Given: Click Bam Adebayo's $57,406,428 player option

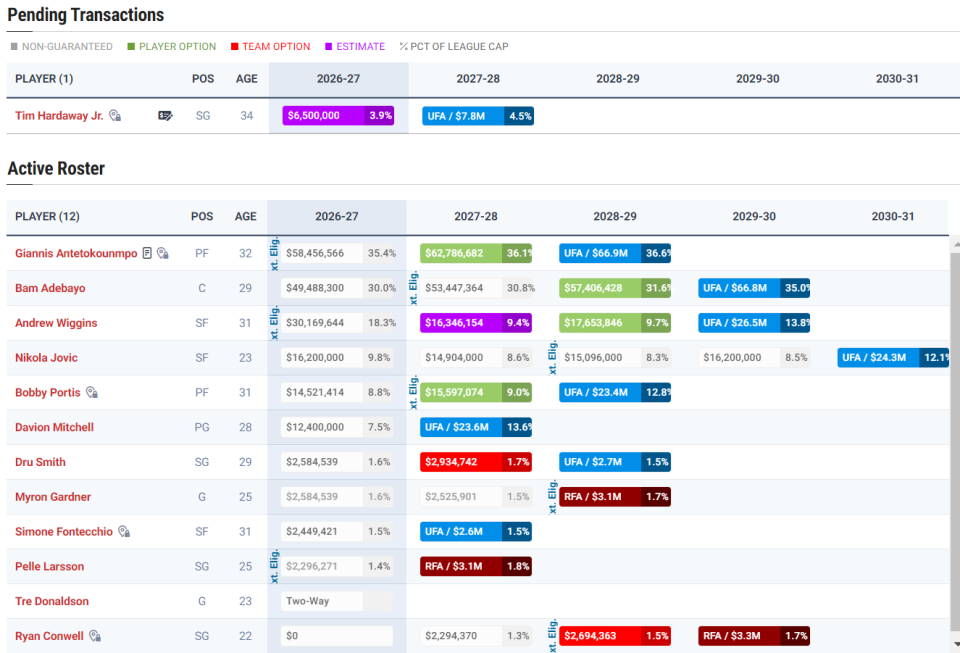Looking at the screenshot, I should tap(615, 288).
